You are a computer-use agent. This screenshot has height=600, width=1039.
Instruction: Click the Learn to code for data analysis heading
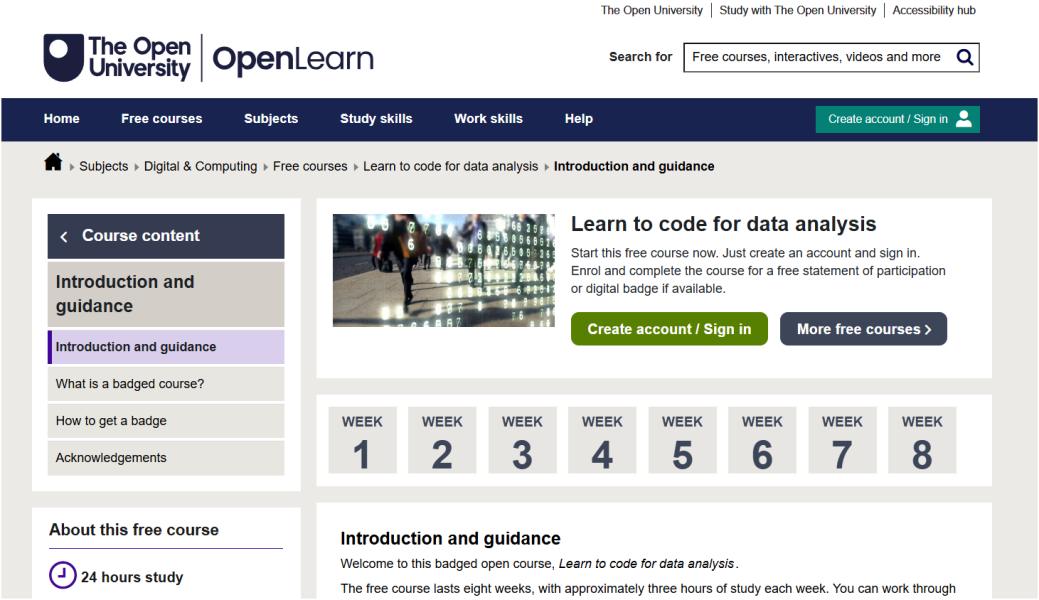pyautogui.click(x=724, y=224)
